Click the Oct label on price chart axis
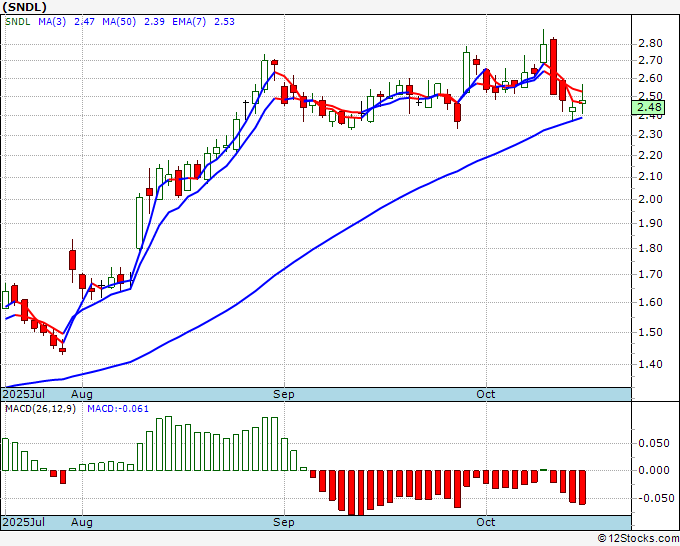The height and width of the screenshot is (546, 680). coord(486,394)
